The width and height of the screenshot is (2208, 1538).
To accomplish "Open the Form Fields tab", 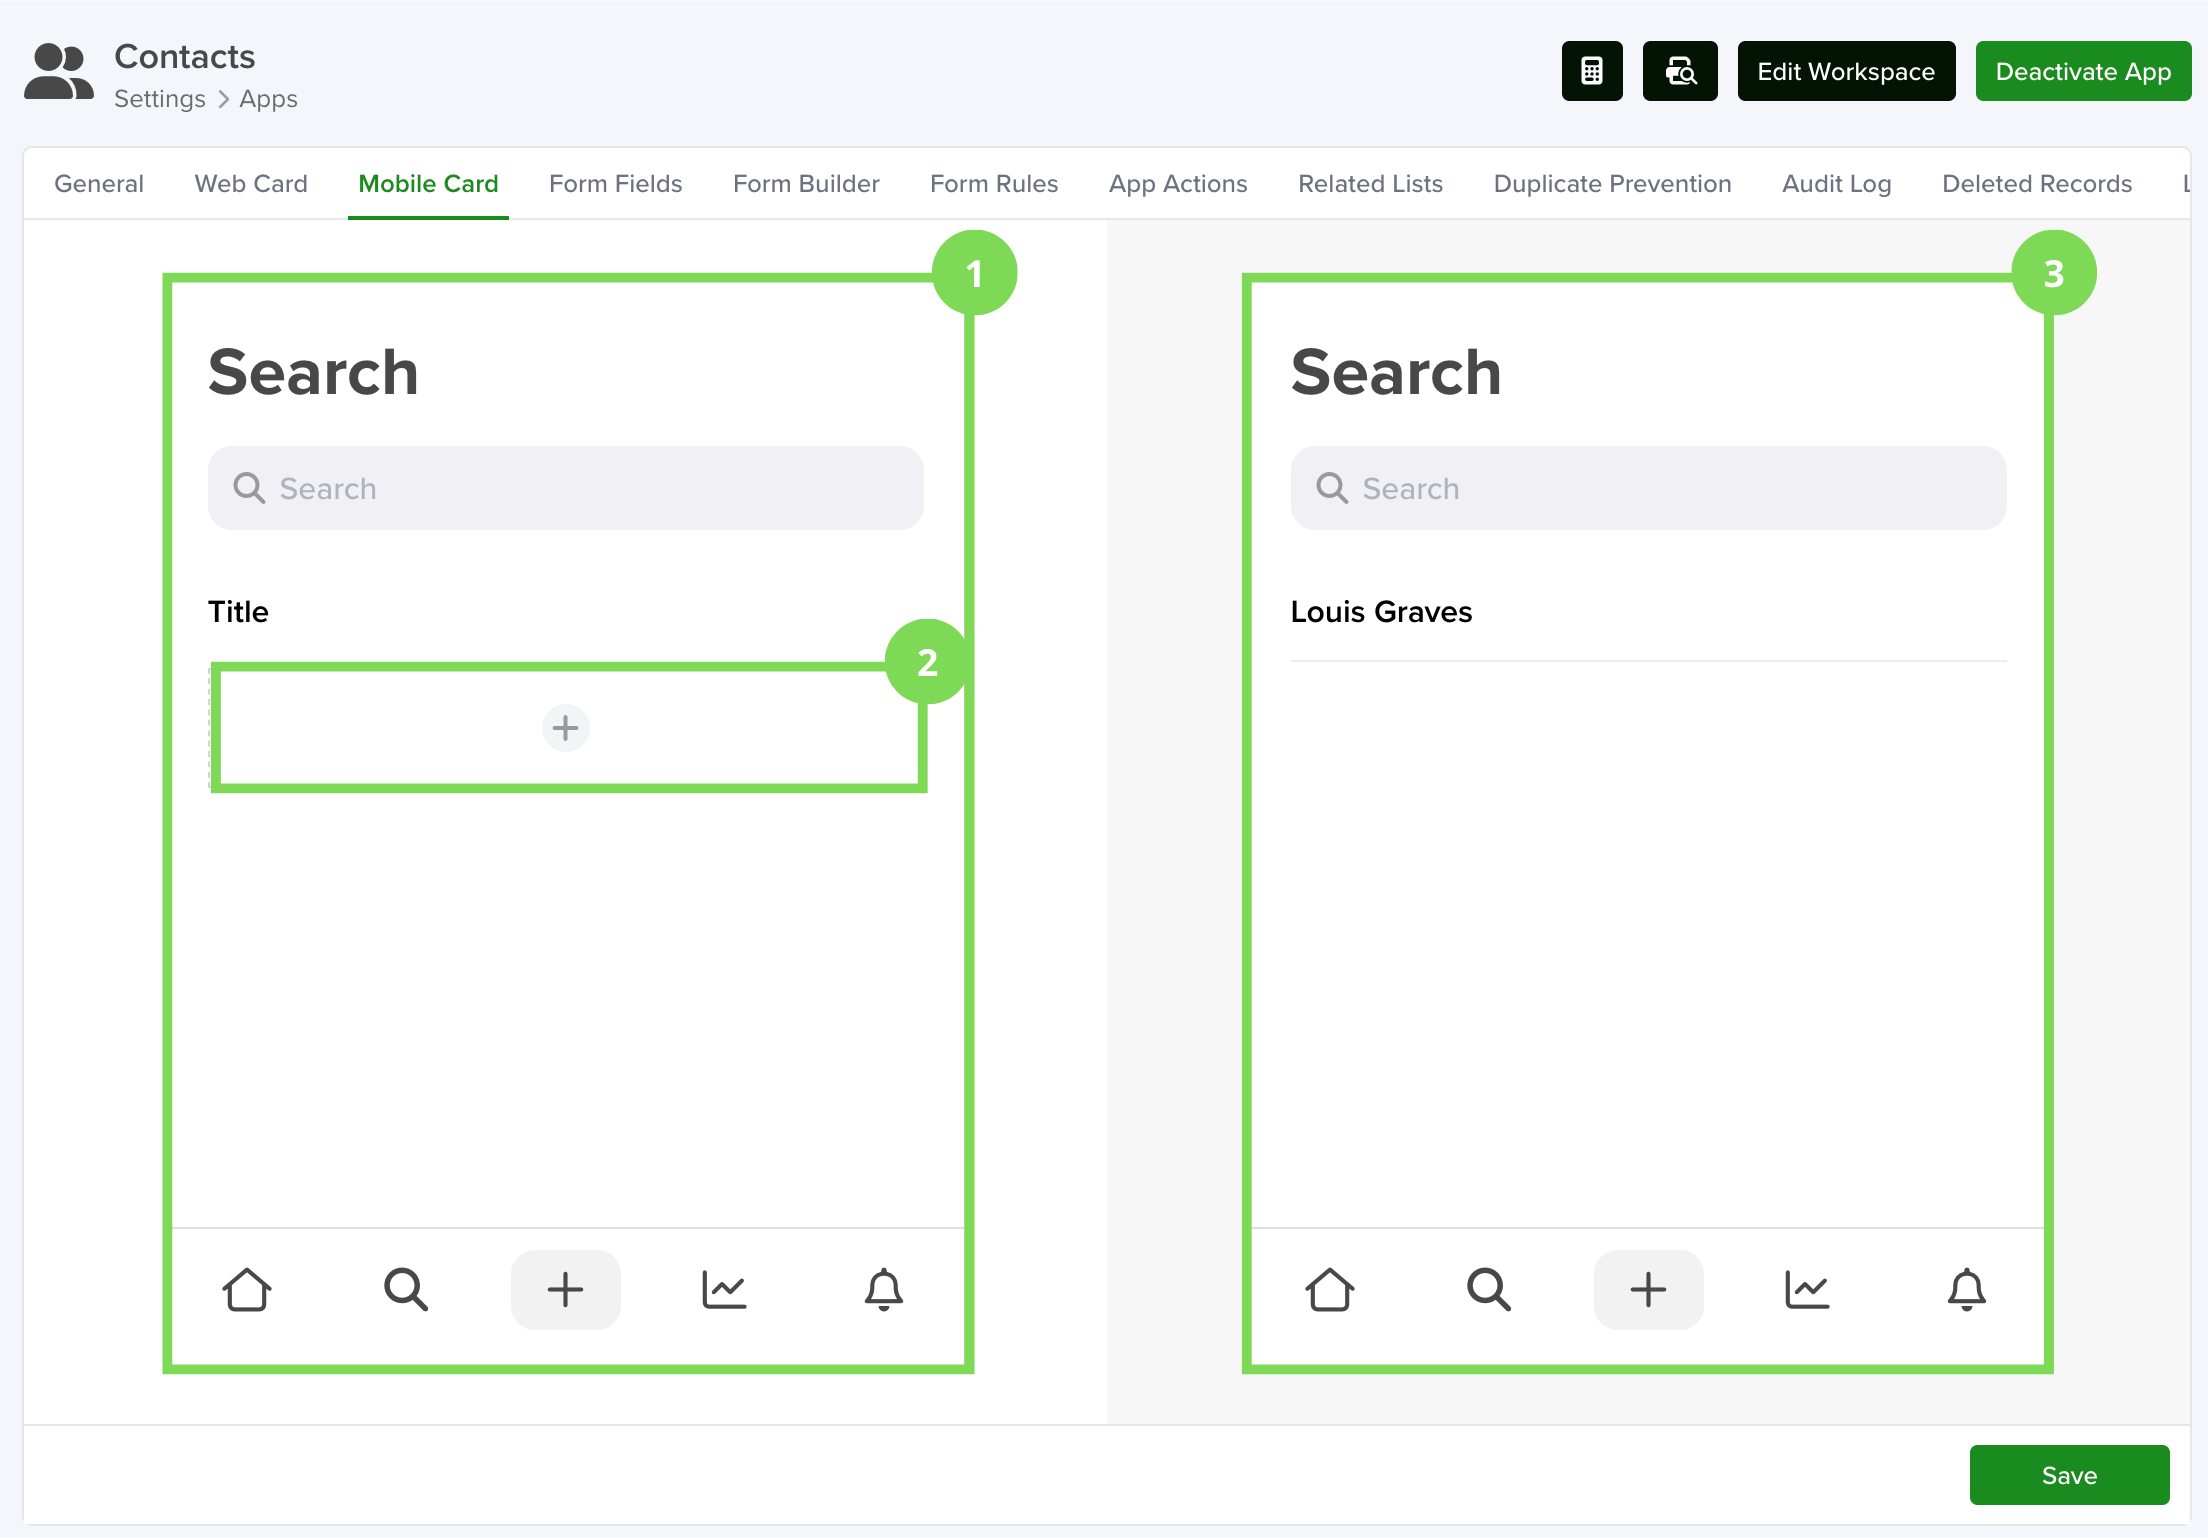I will pos(616,184).
